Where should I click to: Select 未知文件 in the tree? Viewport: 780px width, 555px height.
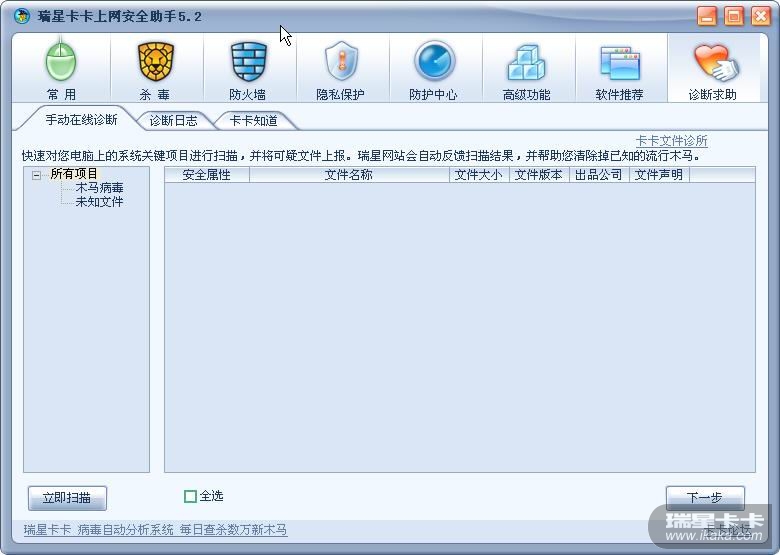tap(99, 202)
